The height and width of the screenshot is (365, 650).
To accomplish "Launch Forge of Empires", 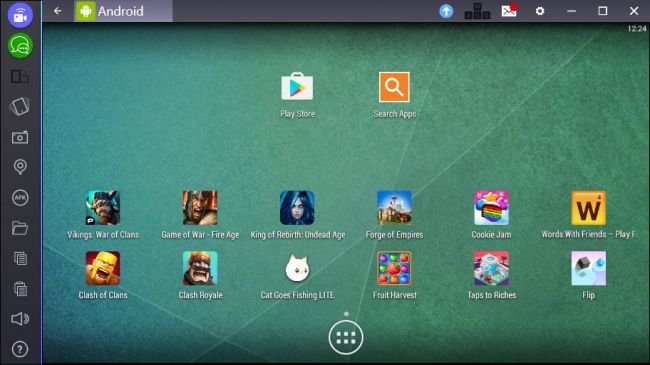I will pyautogui.click(x=394, y=208).
